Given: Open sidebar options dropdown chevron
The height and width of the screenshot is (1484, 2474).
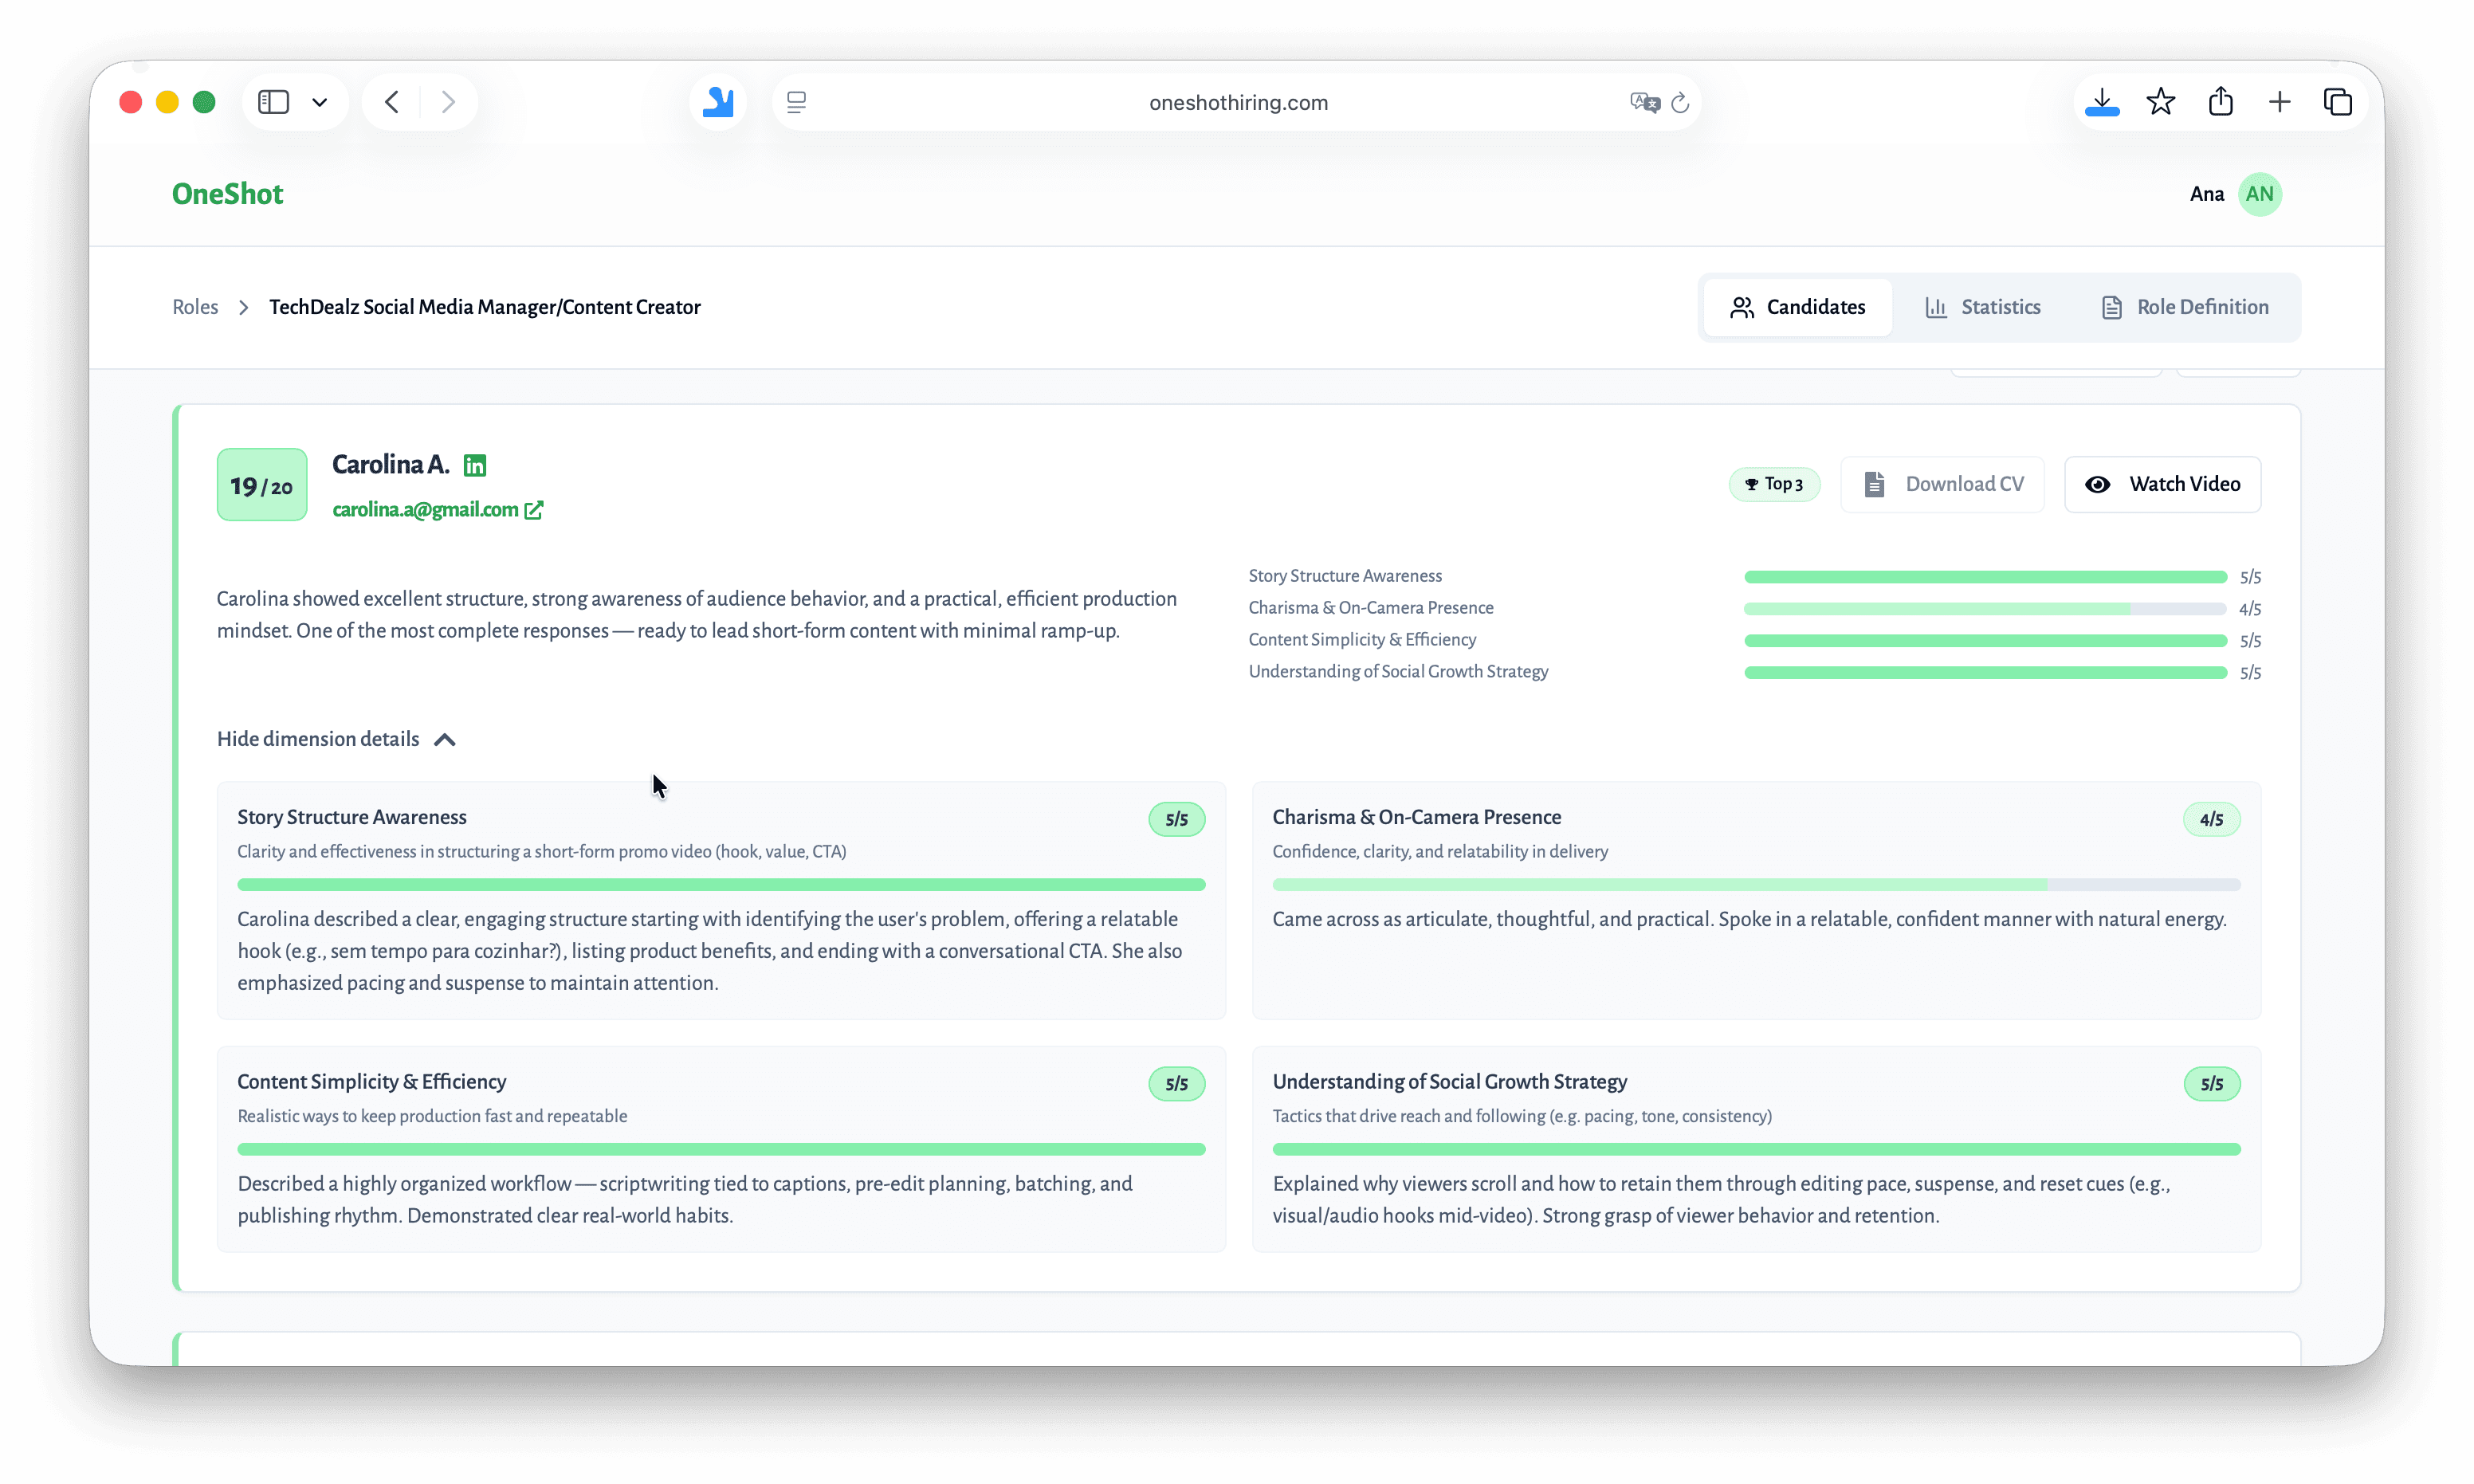Looking at the screenshot, I should 320,102.
